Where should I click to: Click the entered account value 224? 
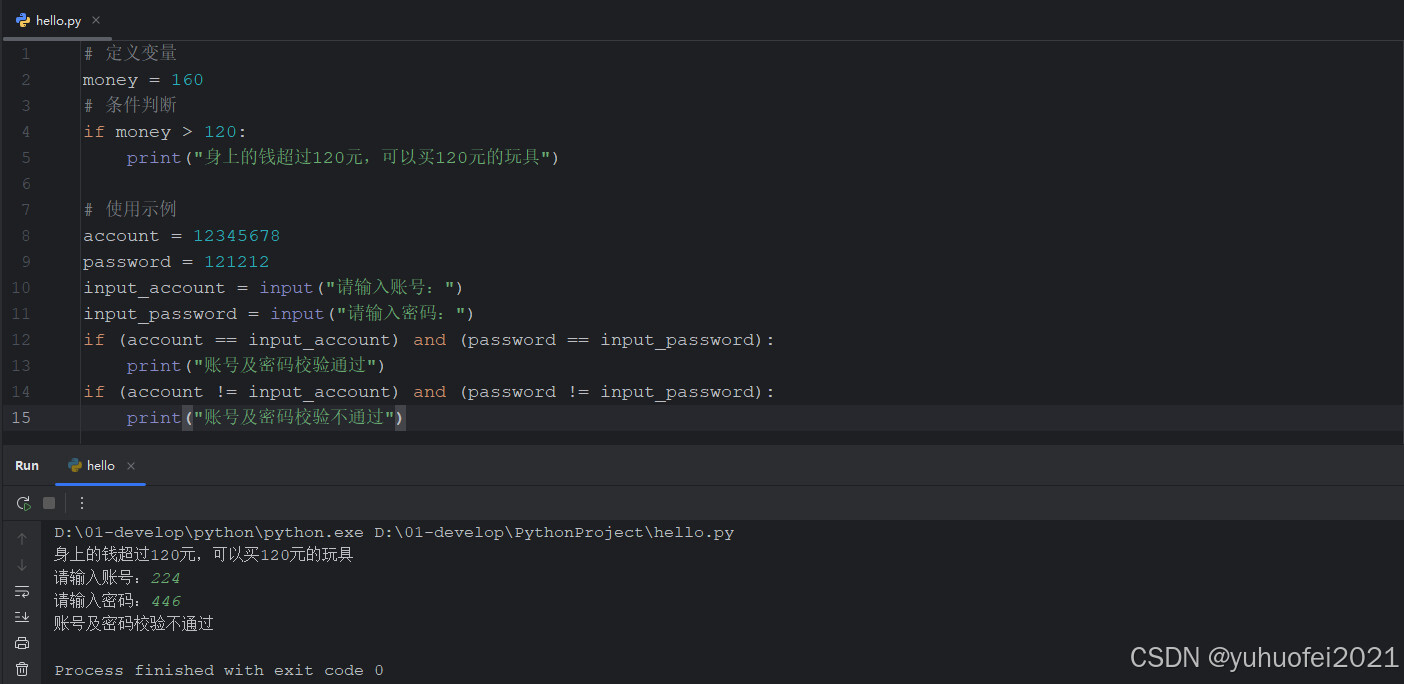[x=166, y=578]
